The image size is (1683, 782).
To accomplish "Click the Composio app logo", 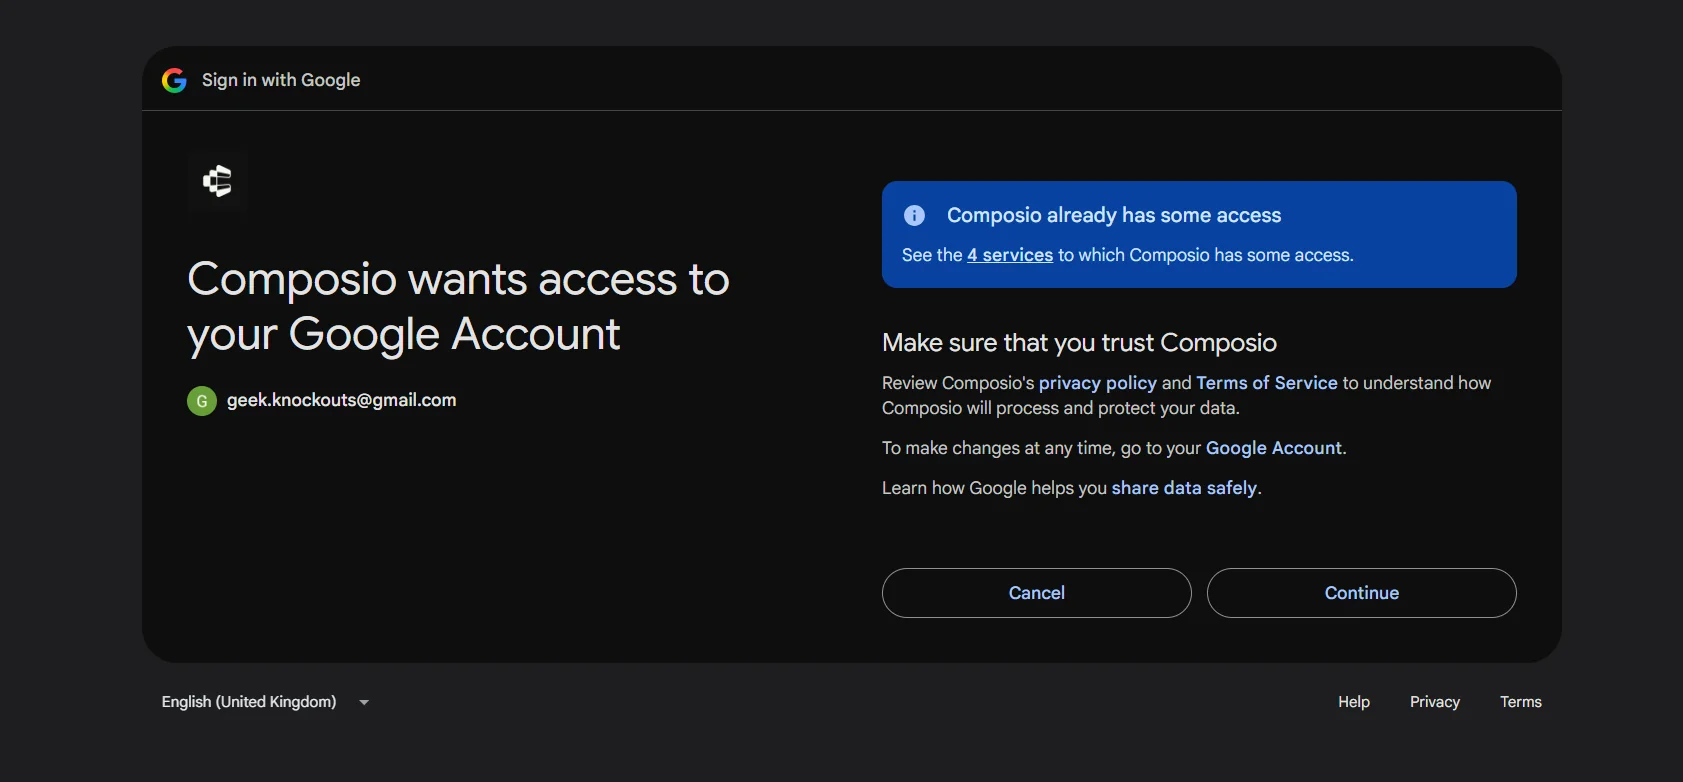I will [217, 181].
